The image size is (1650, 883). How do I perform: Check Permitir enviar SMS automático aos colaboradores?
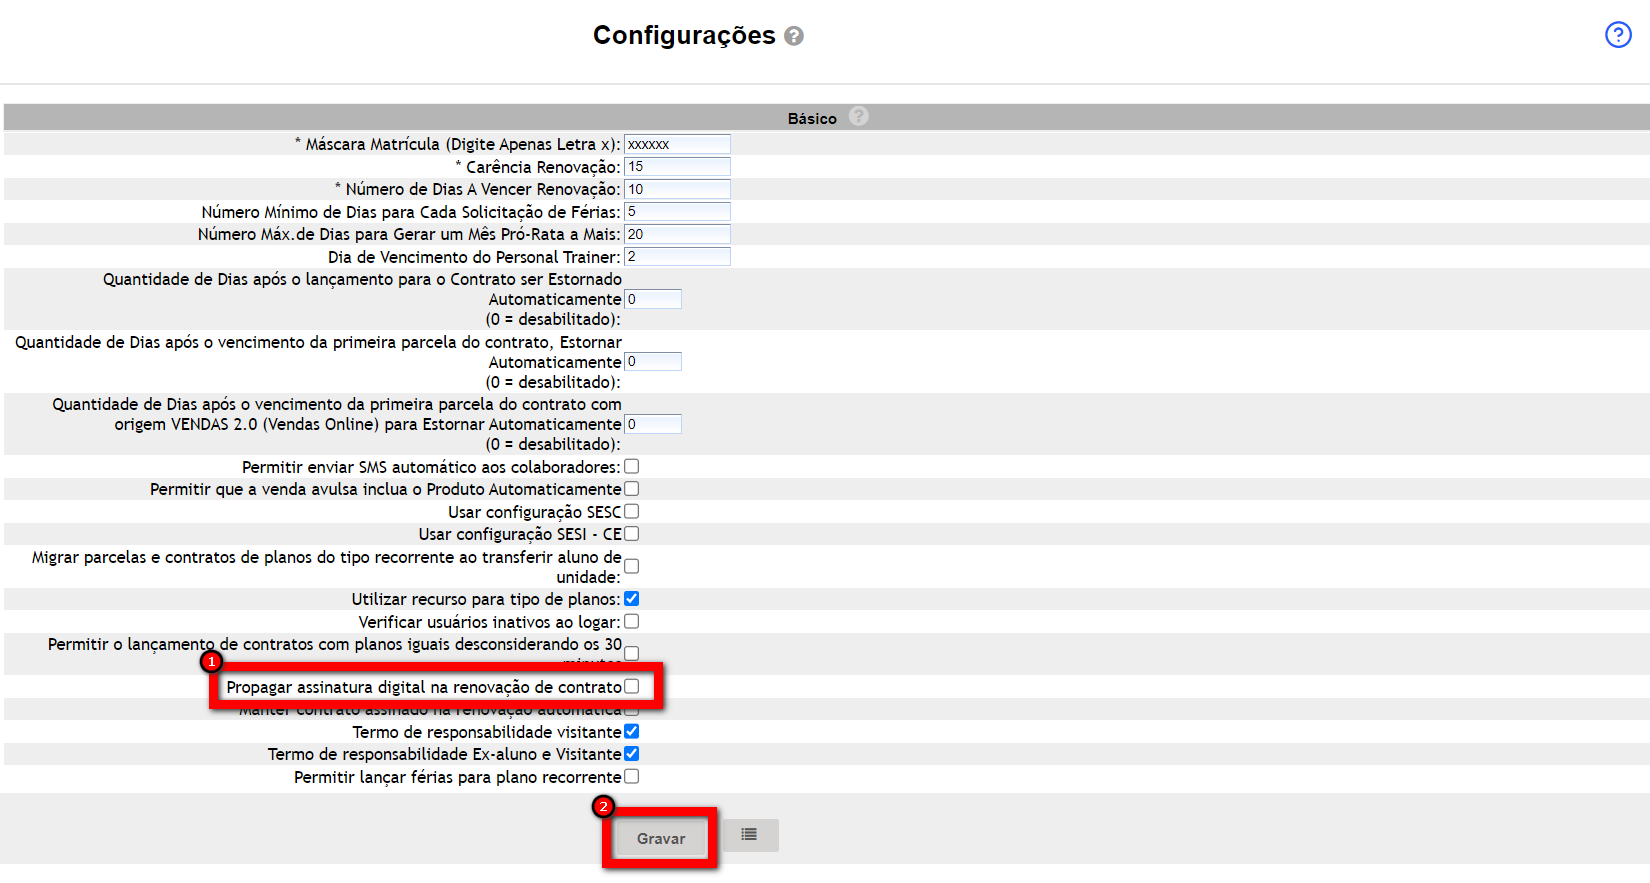pos(632,467)
